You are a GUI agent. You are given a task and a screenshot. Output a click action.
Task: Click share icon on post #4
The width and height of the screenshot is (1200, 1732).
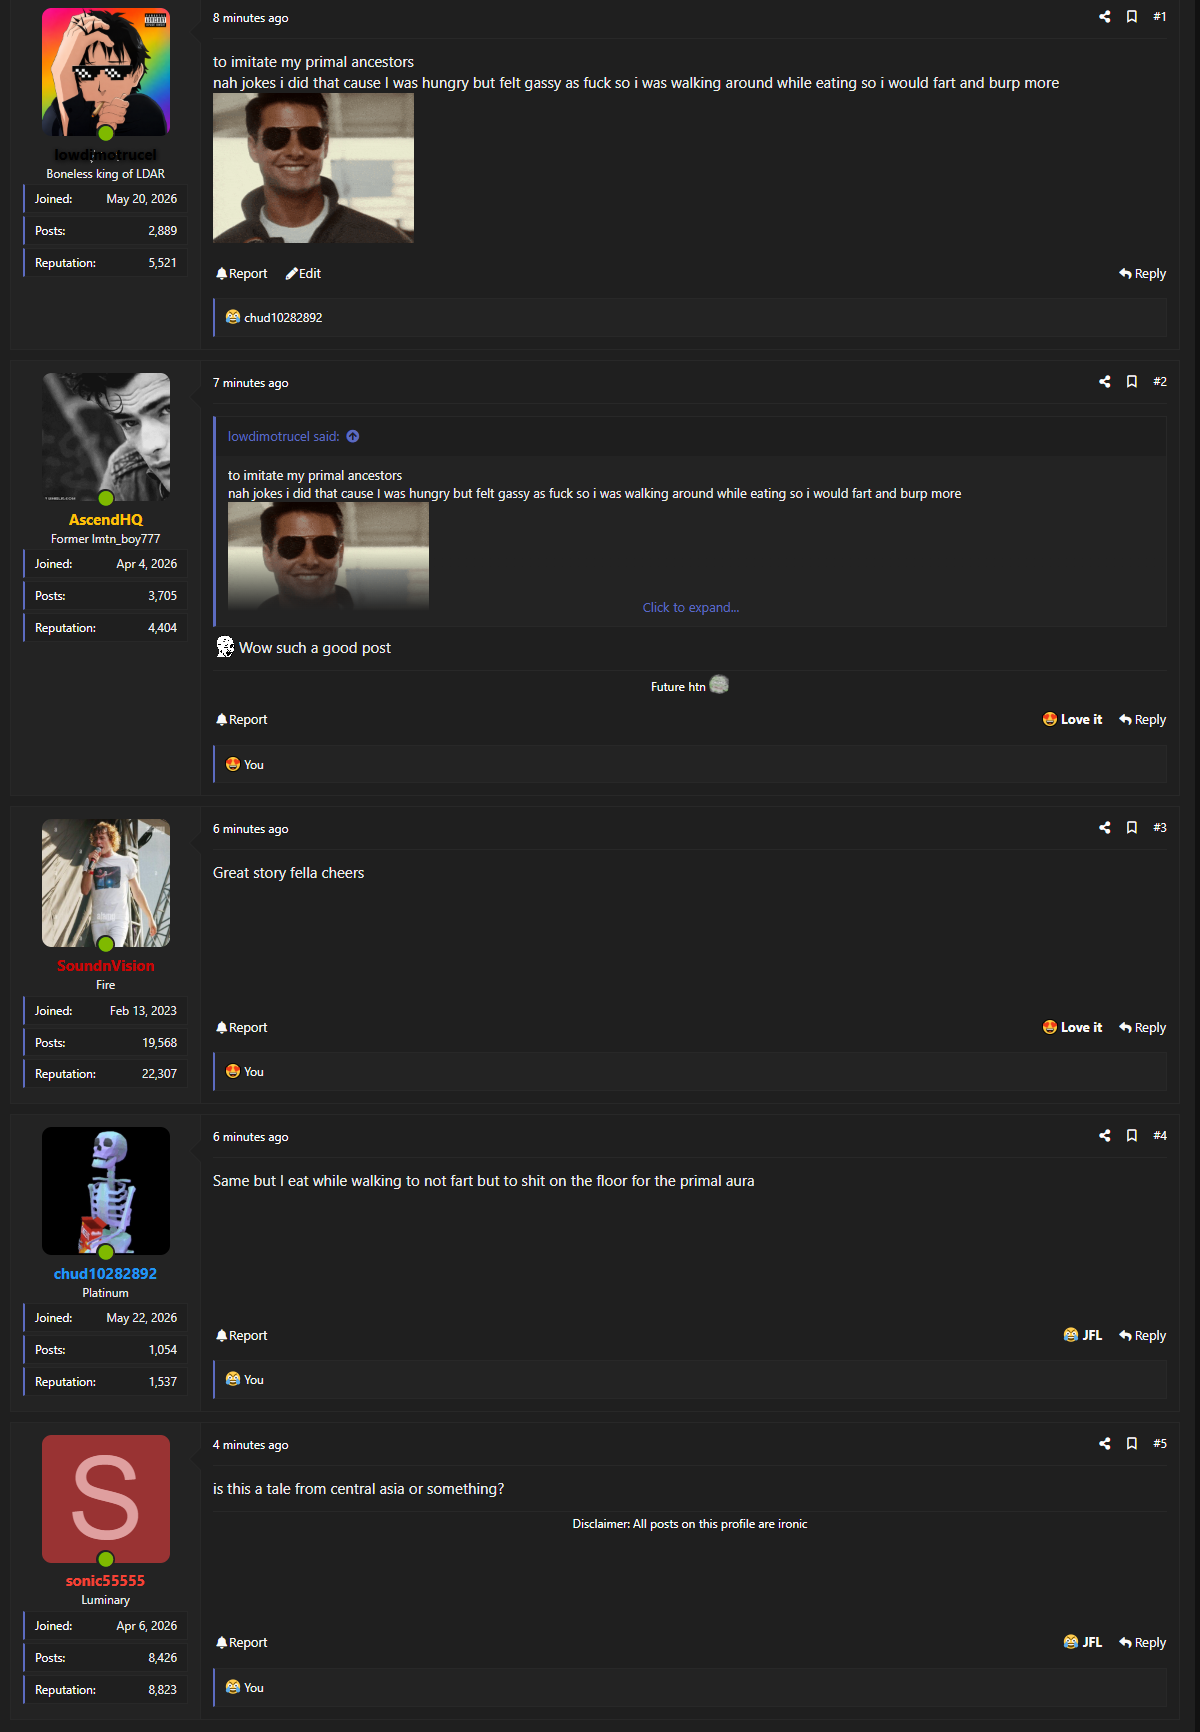(1105, 1136)
